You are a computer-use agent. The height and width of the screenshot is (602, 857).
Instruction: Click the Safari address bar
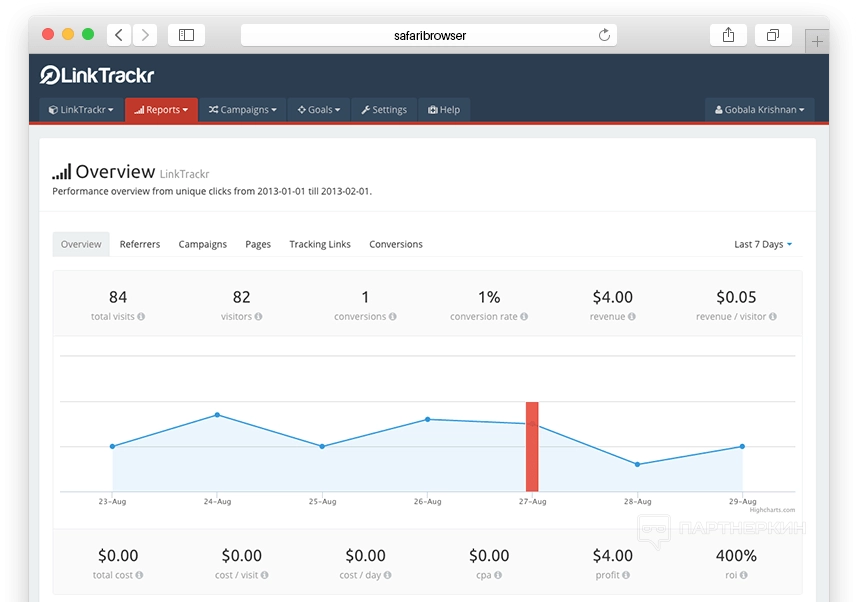pyautogui.click(x=429, y=35)
